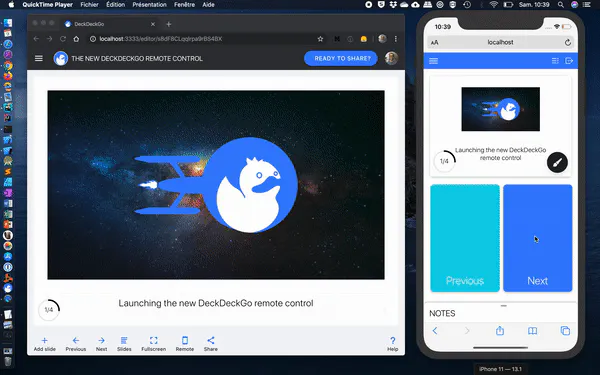Focus the localhost:3333 address bar

[207, 39]
